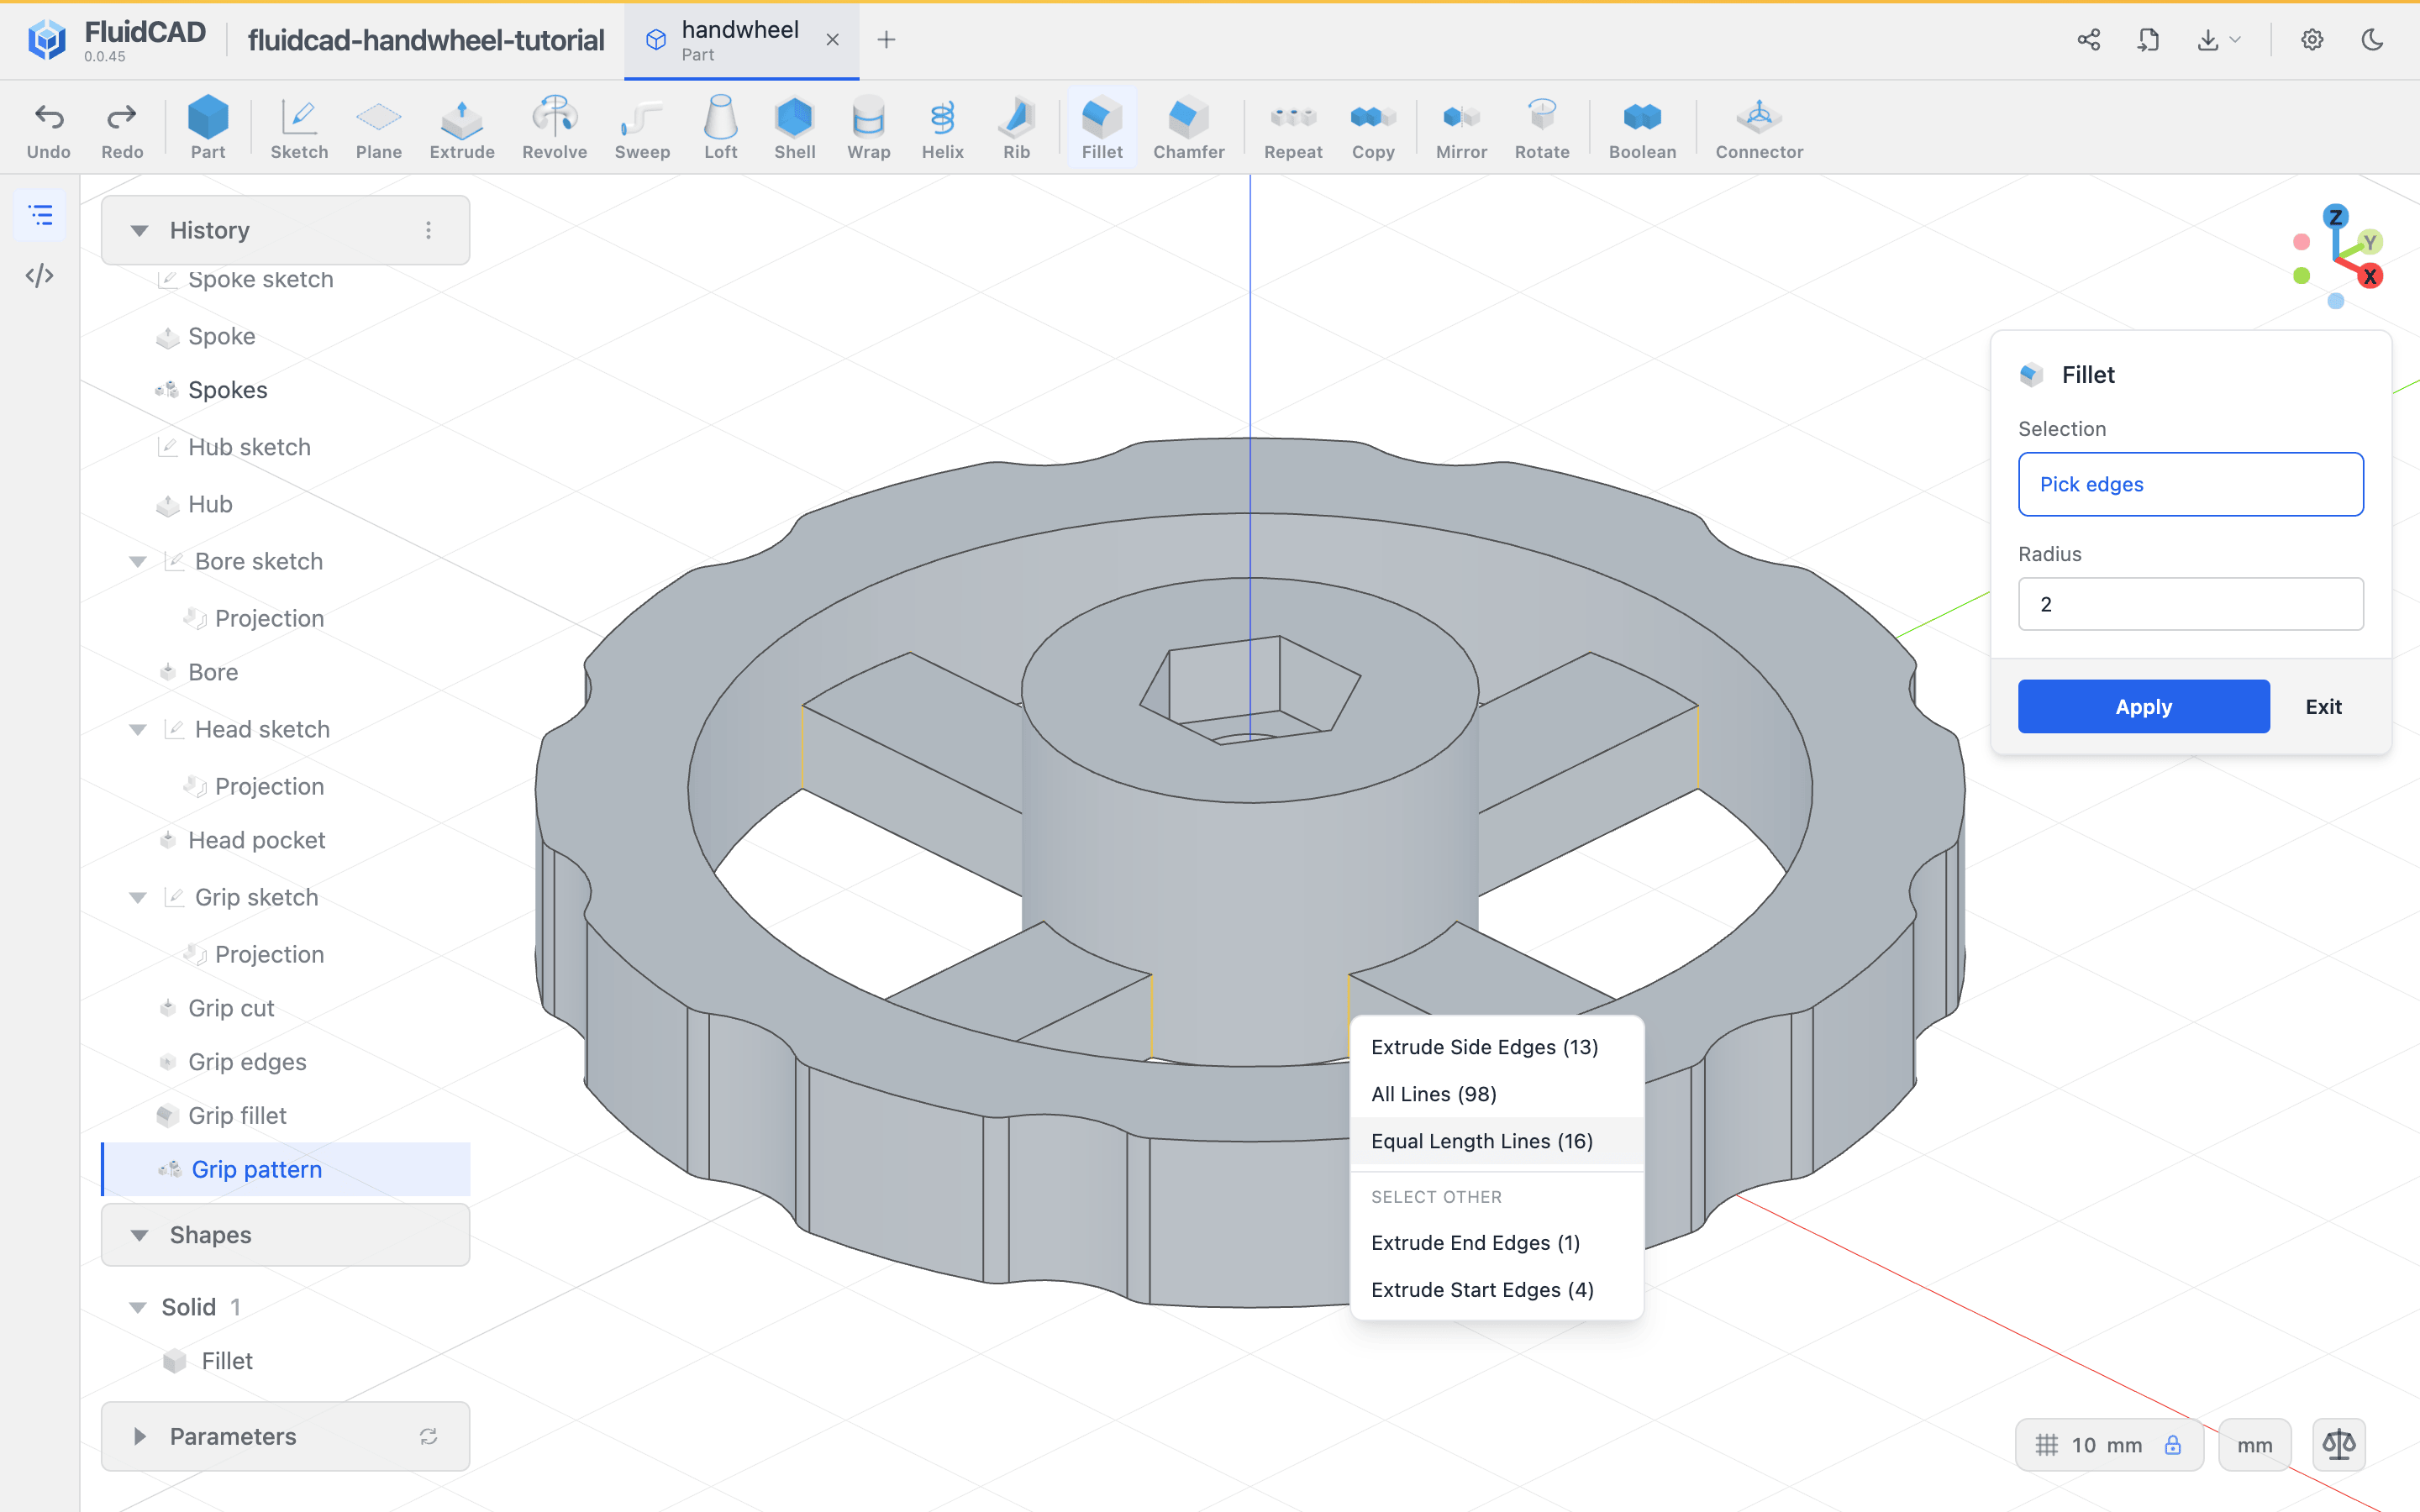Click the Radius input field

pos(2190,604)
